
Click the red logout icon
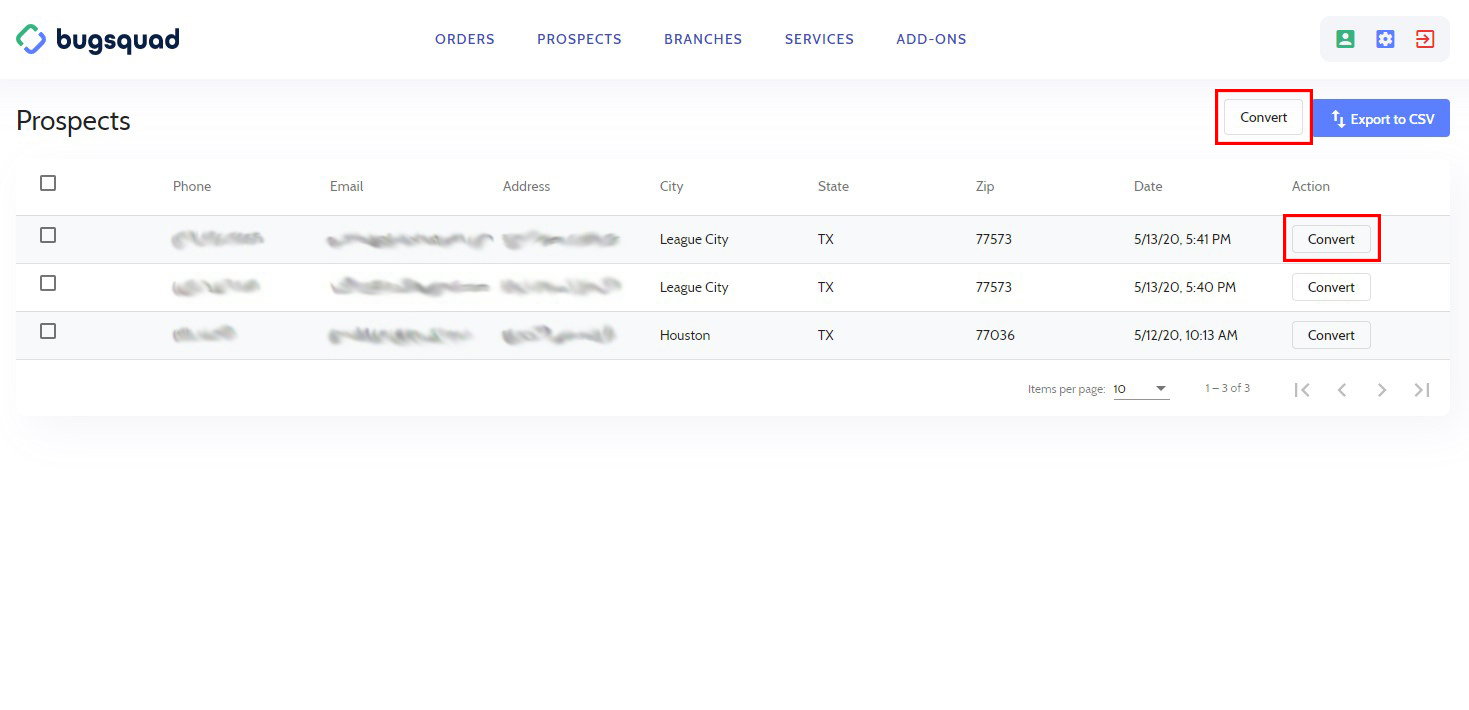[1424, 39]
